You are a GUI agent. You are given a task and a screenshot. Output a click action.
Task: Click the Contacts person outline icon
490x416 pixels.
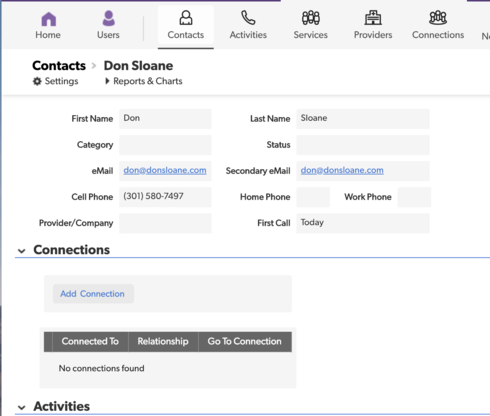tap(186, 18)
